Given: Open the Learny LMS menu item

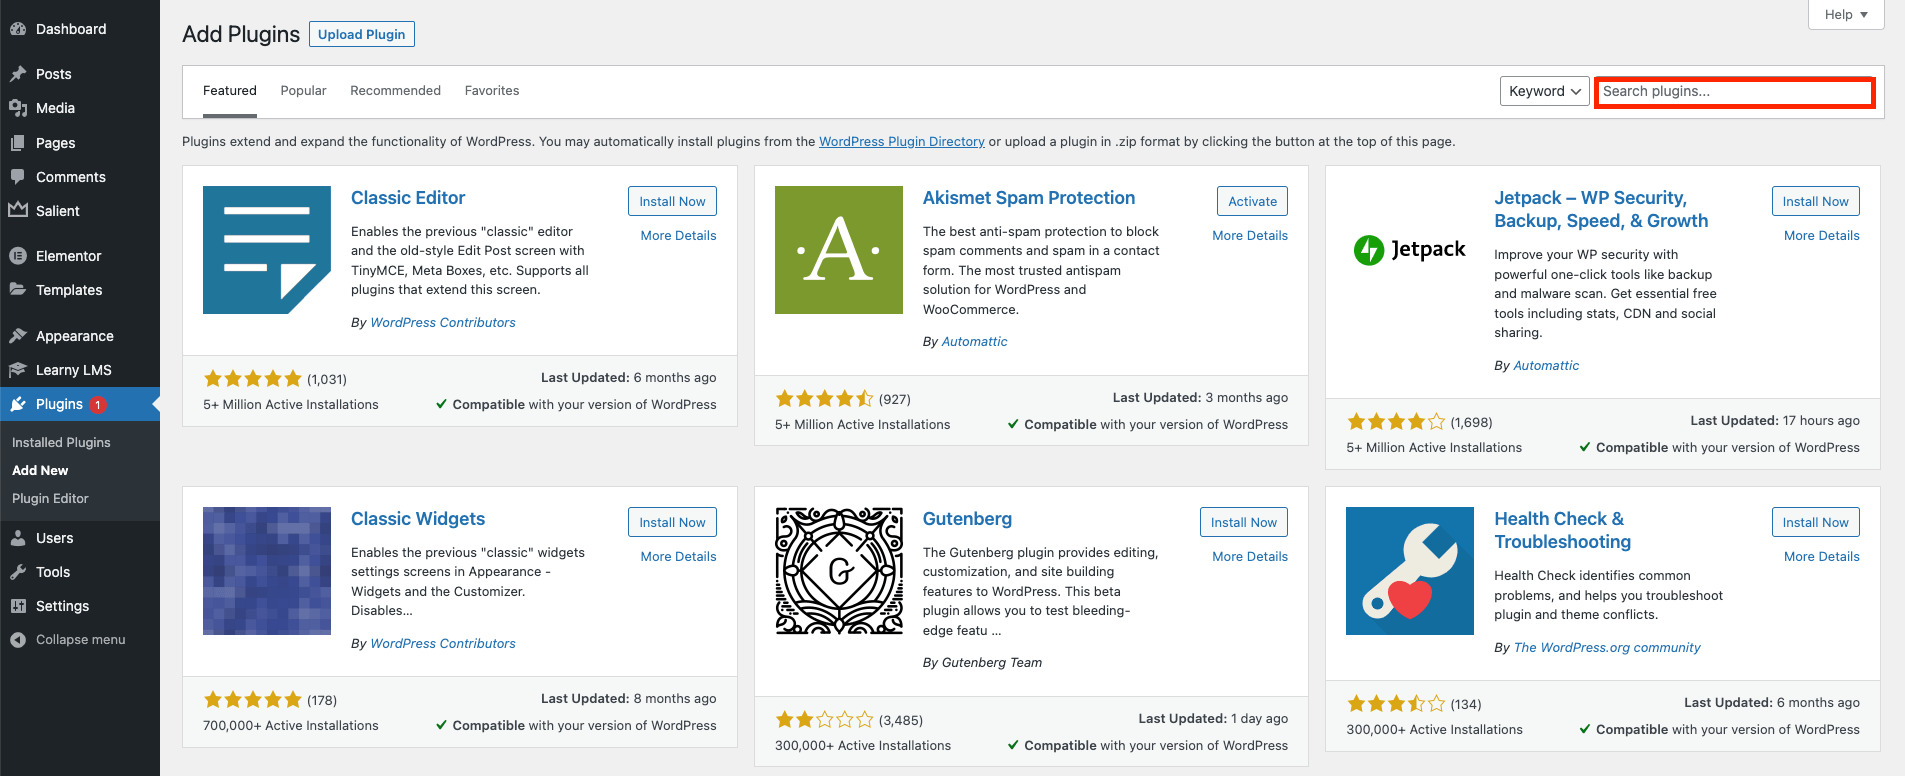Looking at the screenshot, I should 80,370.
